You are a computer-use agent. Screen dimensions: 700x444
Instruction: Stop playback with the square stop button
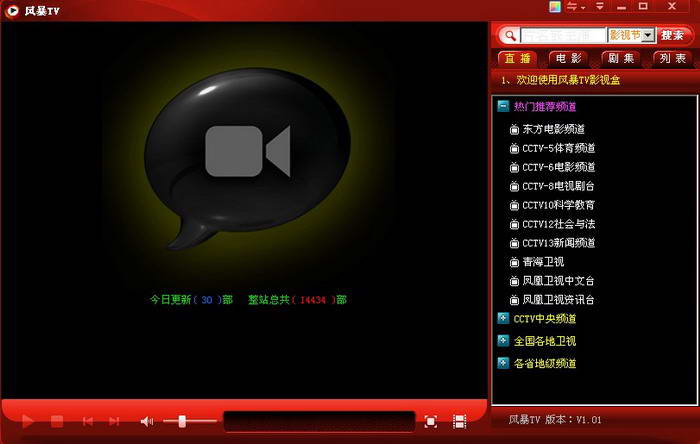click(57, 422)
